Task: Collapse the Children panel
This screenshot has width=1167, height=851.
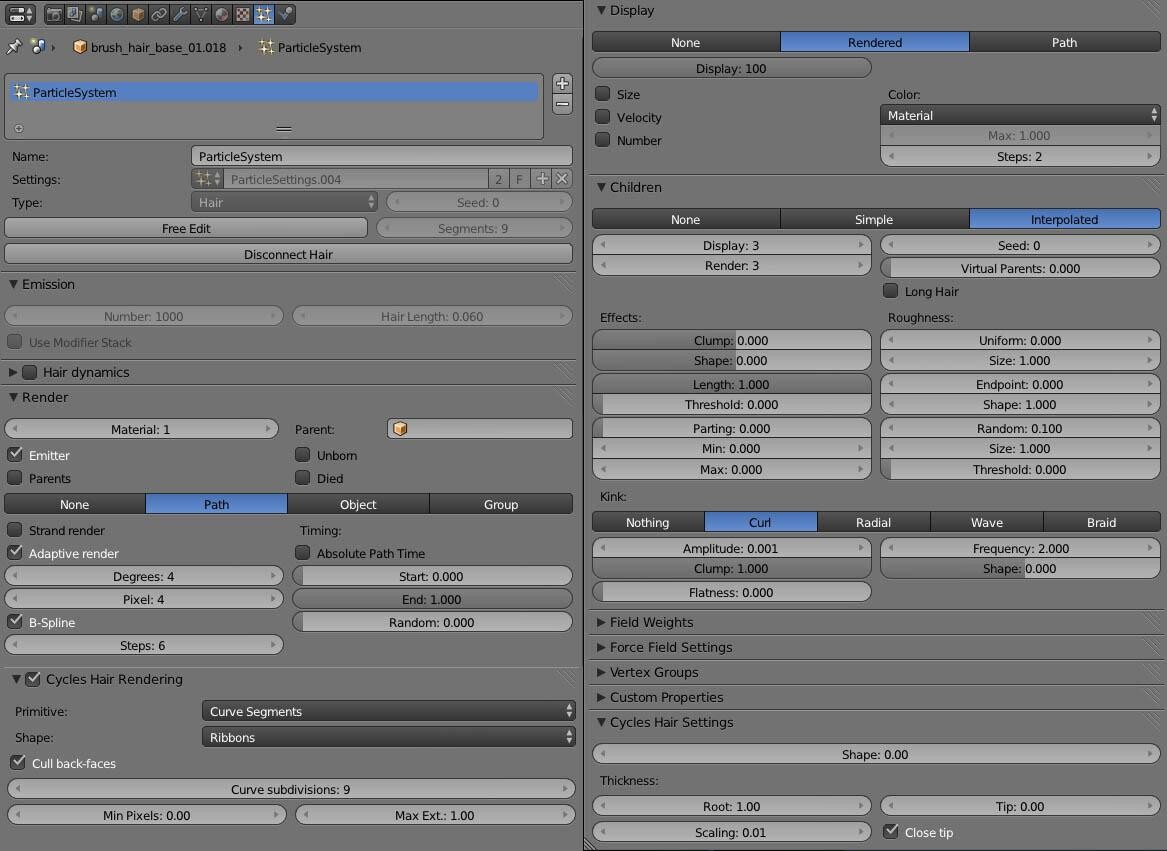Action: coord(601,188)
